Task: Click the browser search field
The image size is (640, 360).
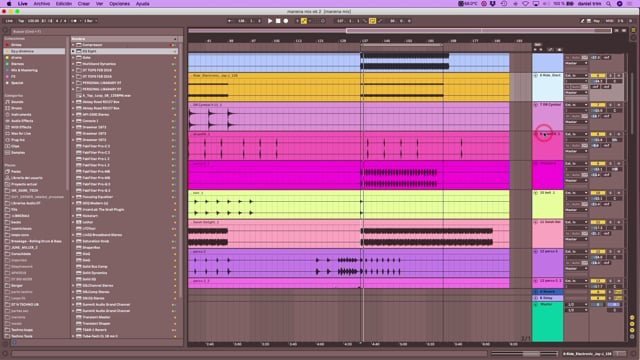Action: 96,31
